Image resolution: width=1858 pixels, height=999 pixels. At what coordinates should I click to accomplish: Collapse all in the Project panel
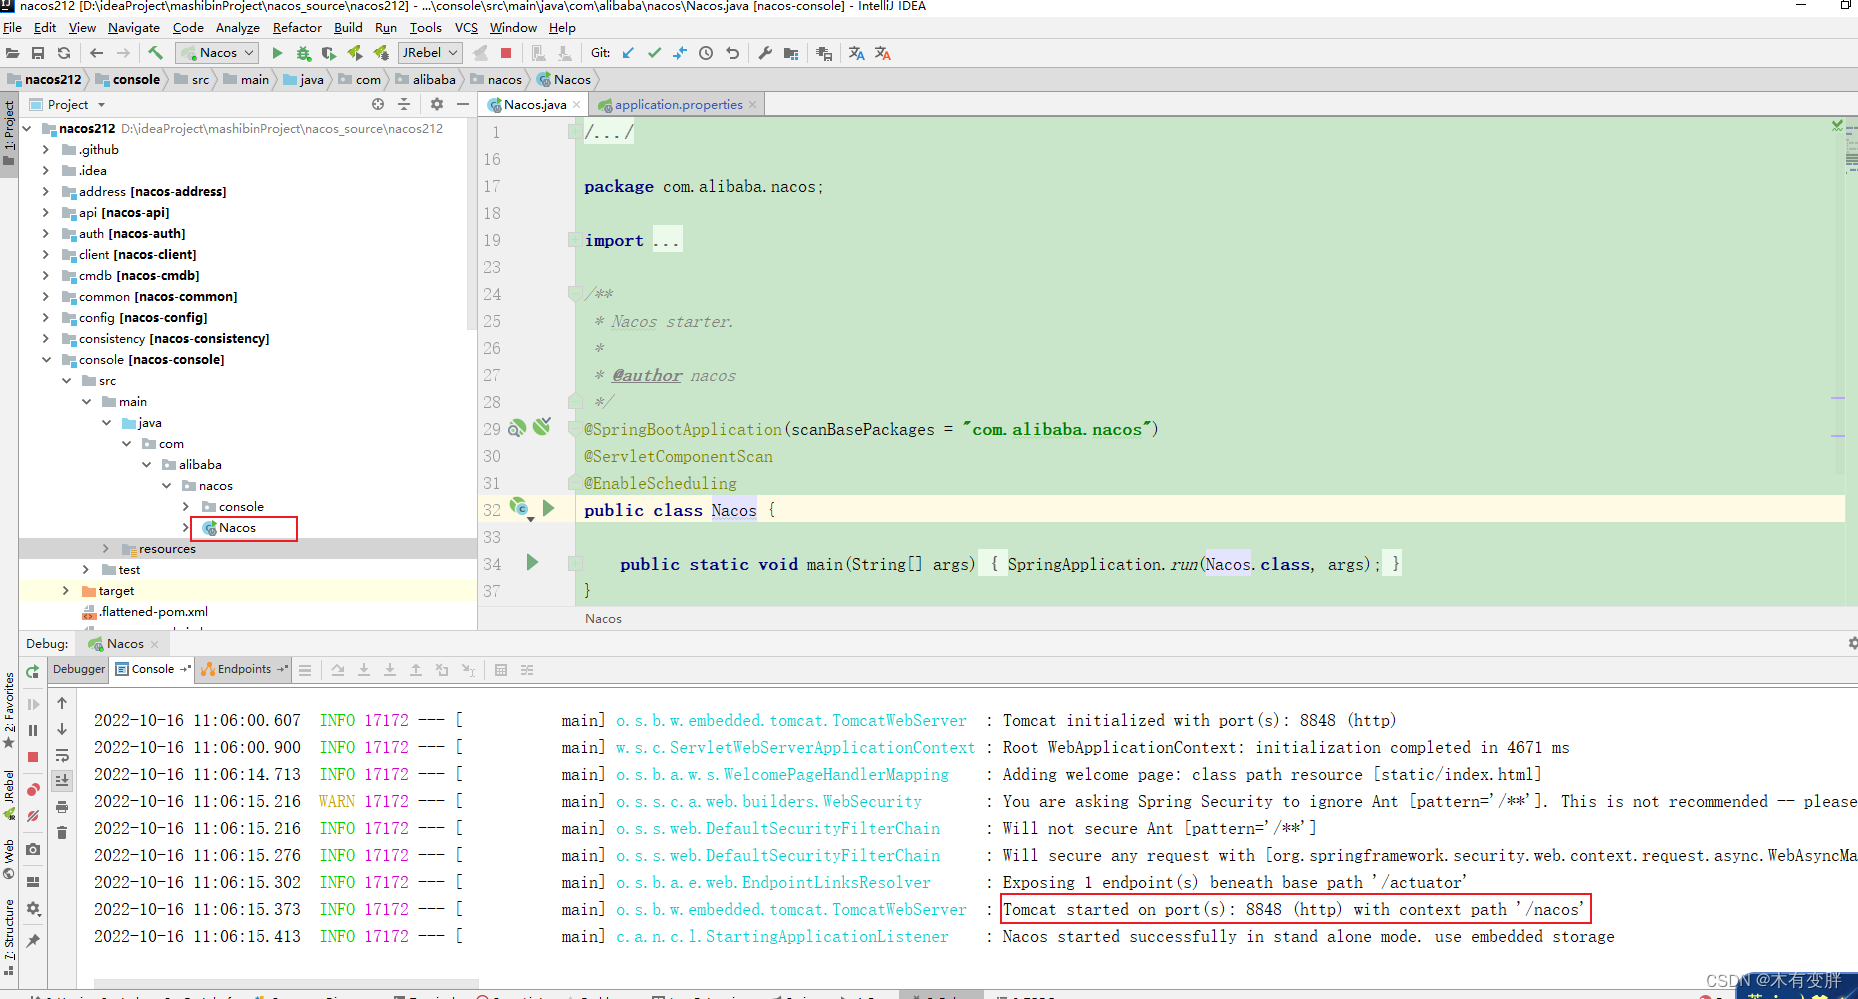[404, 104]
